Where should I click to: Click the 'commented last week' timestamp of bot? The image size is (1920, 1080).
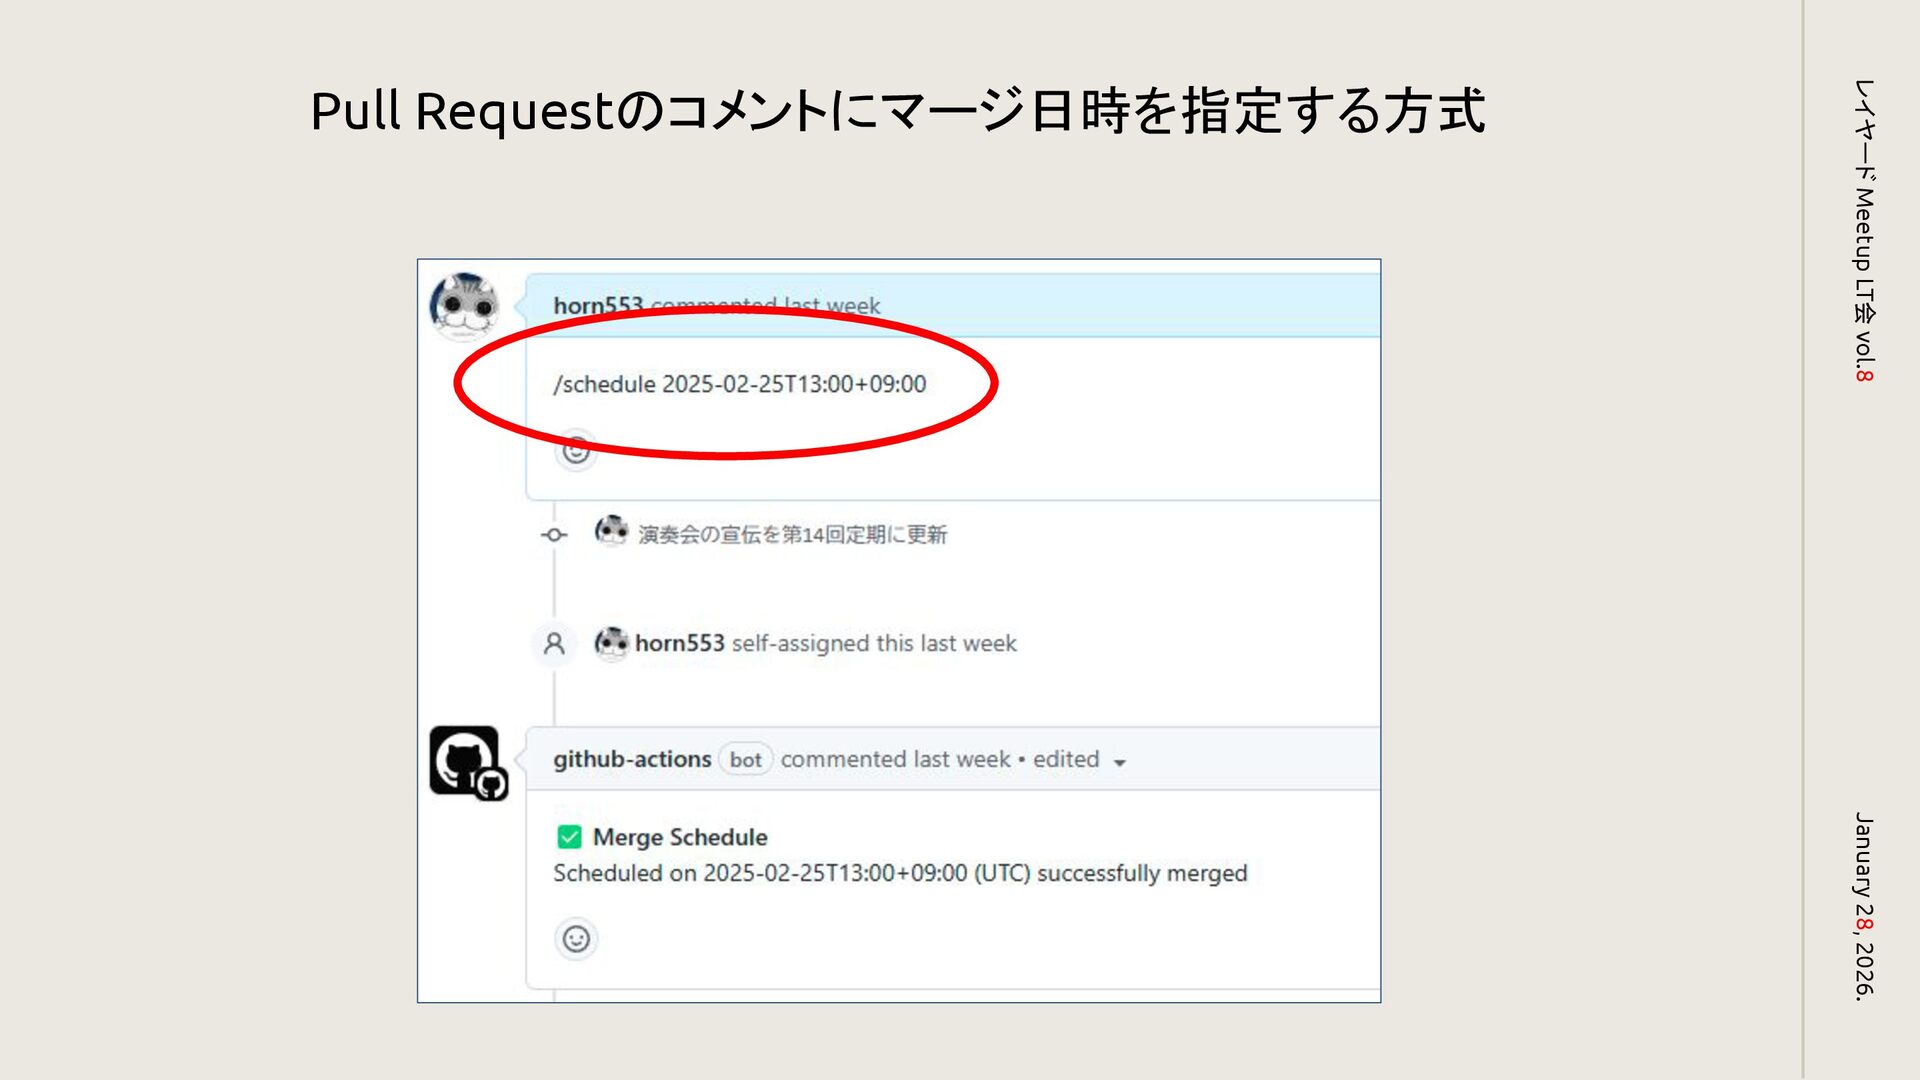coord(895,760)
